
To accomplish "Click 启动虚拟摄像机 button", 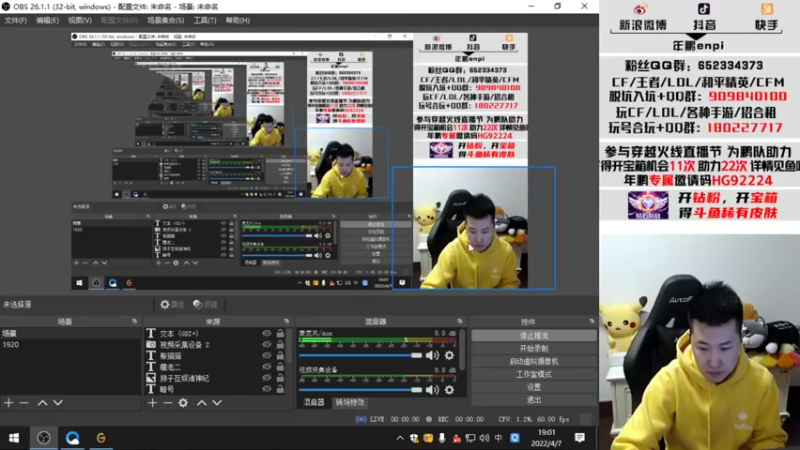I will pos(534,361).
